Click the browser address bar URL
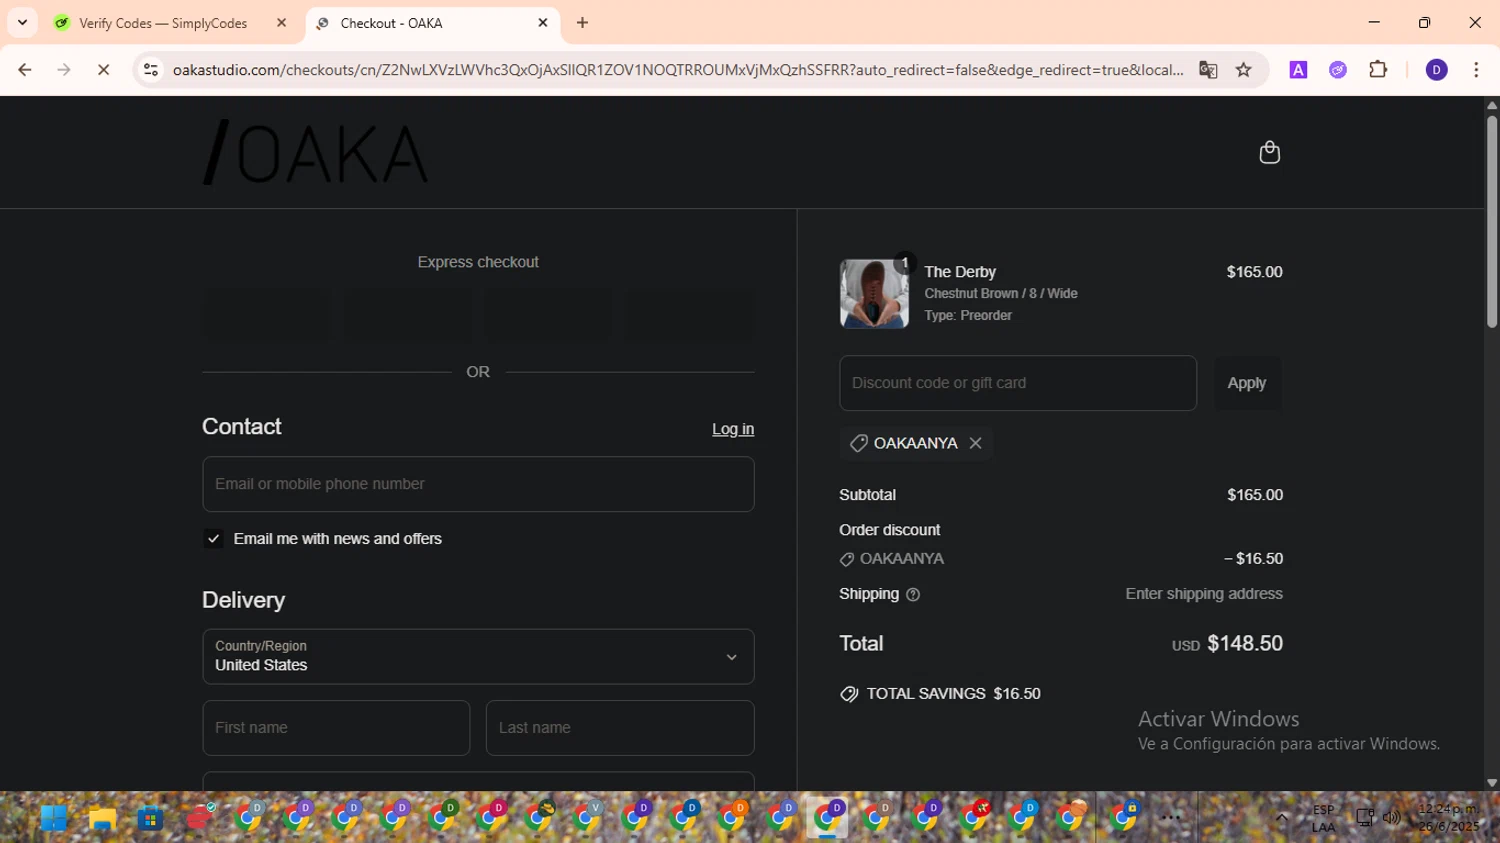This screenshot has height=843, width=1500. [x=678, y=70]
